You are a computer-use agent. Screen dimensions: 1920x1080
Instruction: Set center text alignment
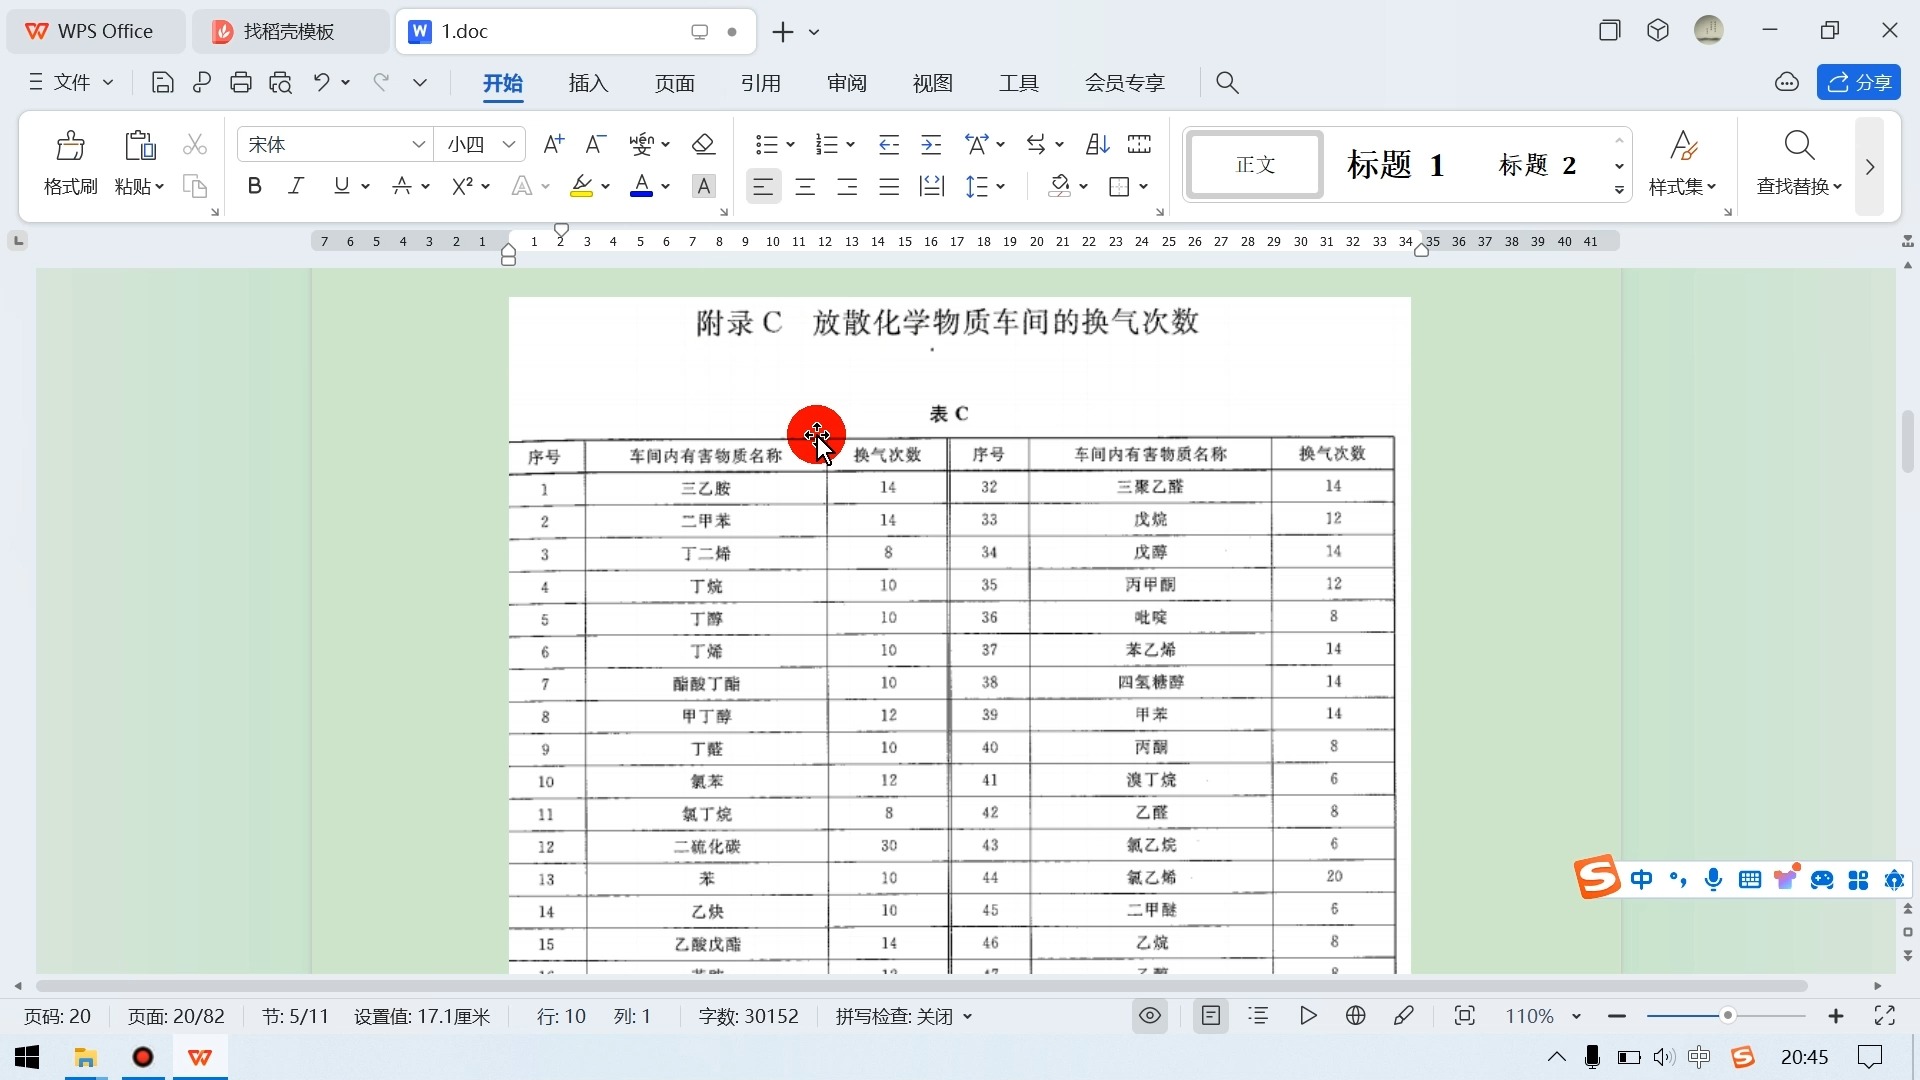point(805,186)
